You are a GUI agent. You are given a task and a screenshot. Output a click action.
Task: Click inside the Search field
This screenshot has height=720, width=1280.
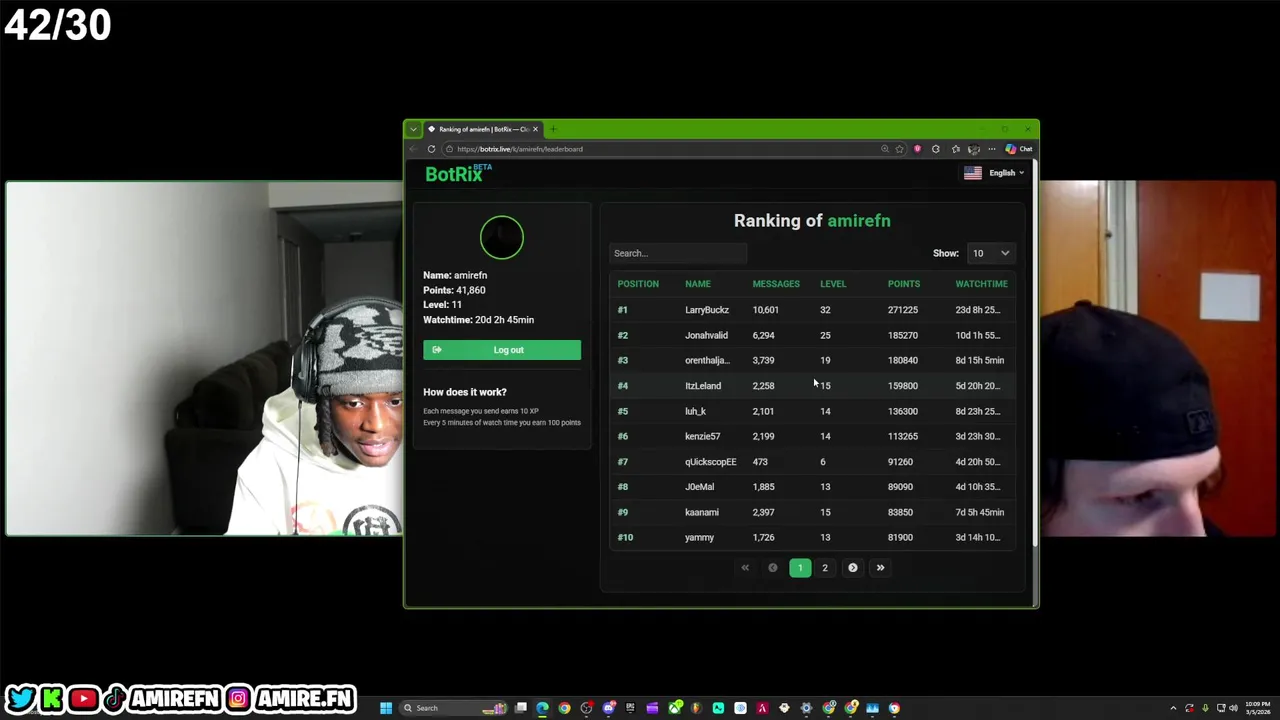click(x=678, y=253)
